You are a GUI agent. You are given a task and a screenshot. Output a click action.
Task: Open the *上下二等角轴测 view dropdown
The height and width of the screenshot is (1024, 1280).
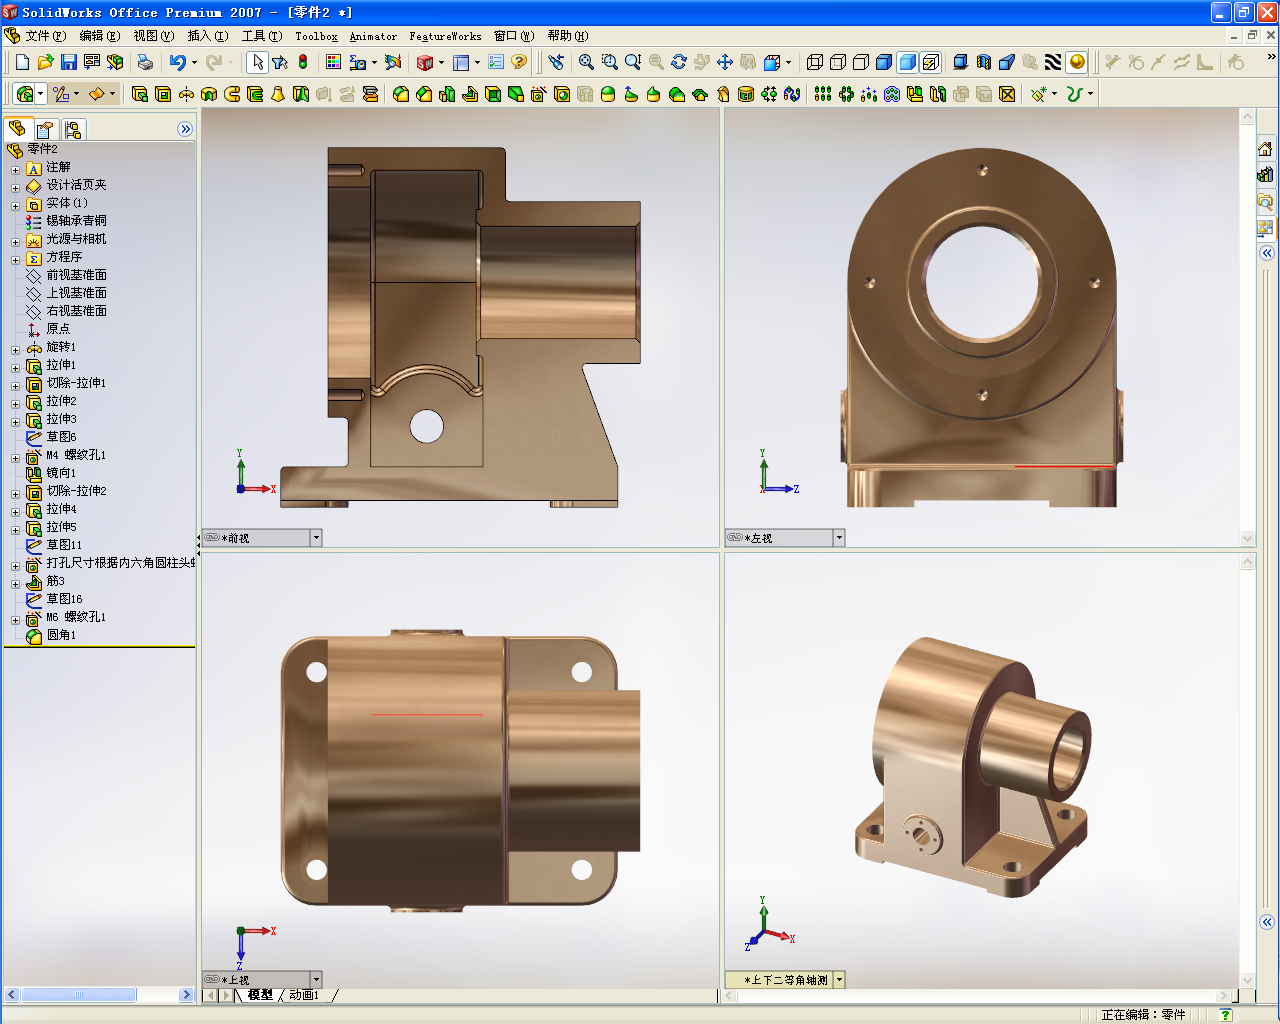[839, 980]
